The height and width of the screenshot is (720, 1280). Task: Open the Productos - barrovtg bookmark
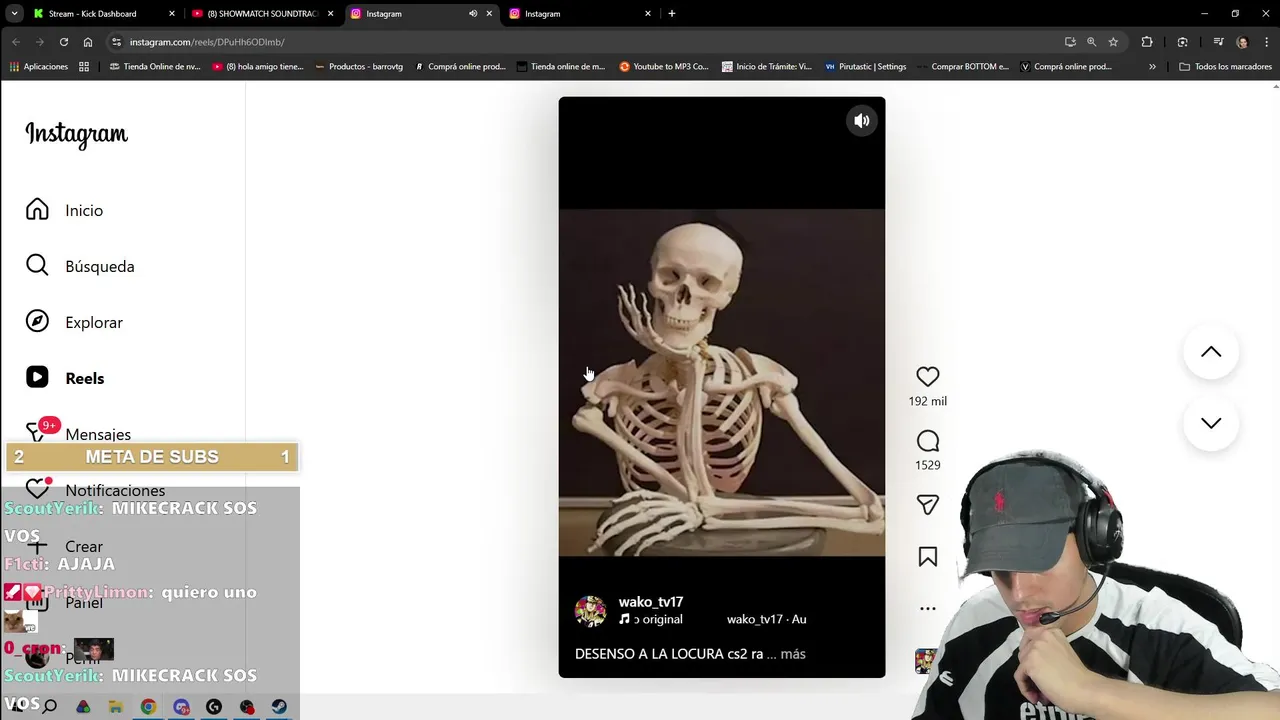(359, 67)
